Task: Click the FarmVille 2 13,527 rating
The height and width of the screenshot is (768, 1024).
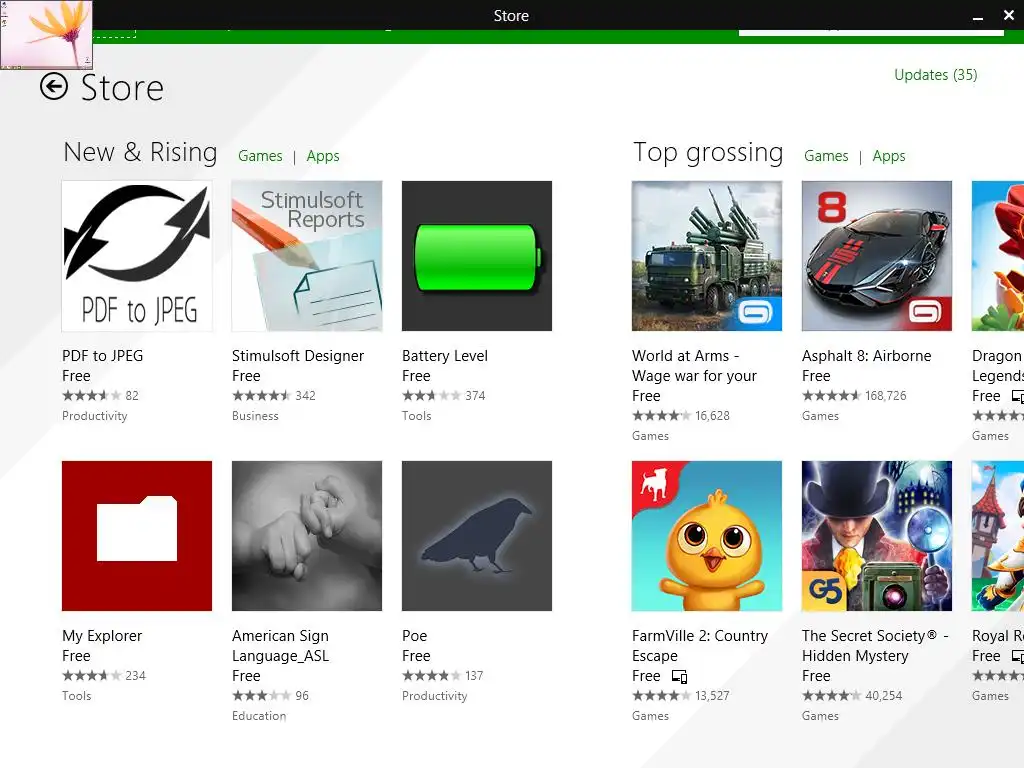Action: click(x=680, y=696)
